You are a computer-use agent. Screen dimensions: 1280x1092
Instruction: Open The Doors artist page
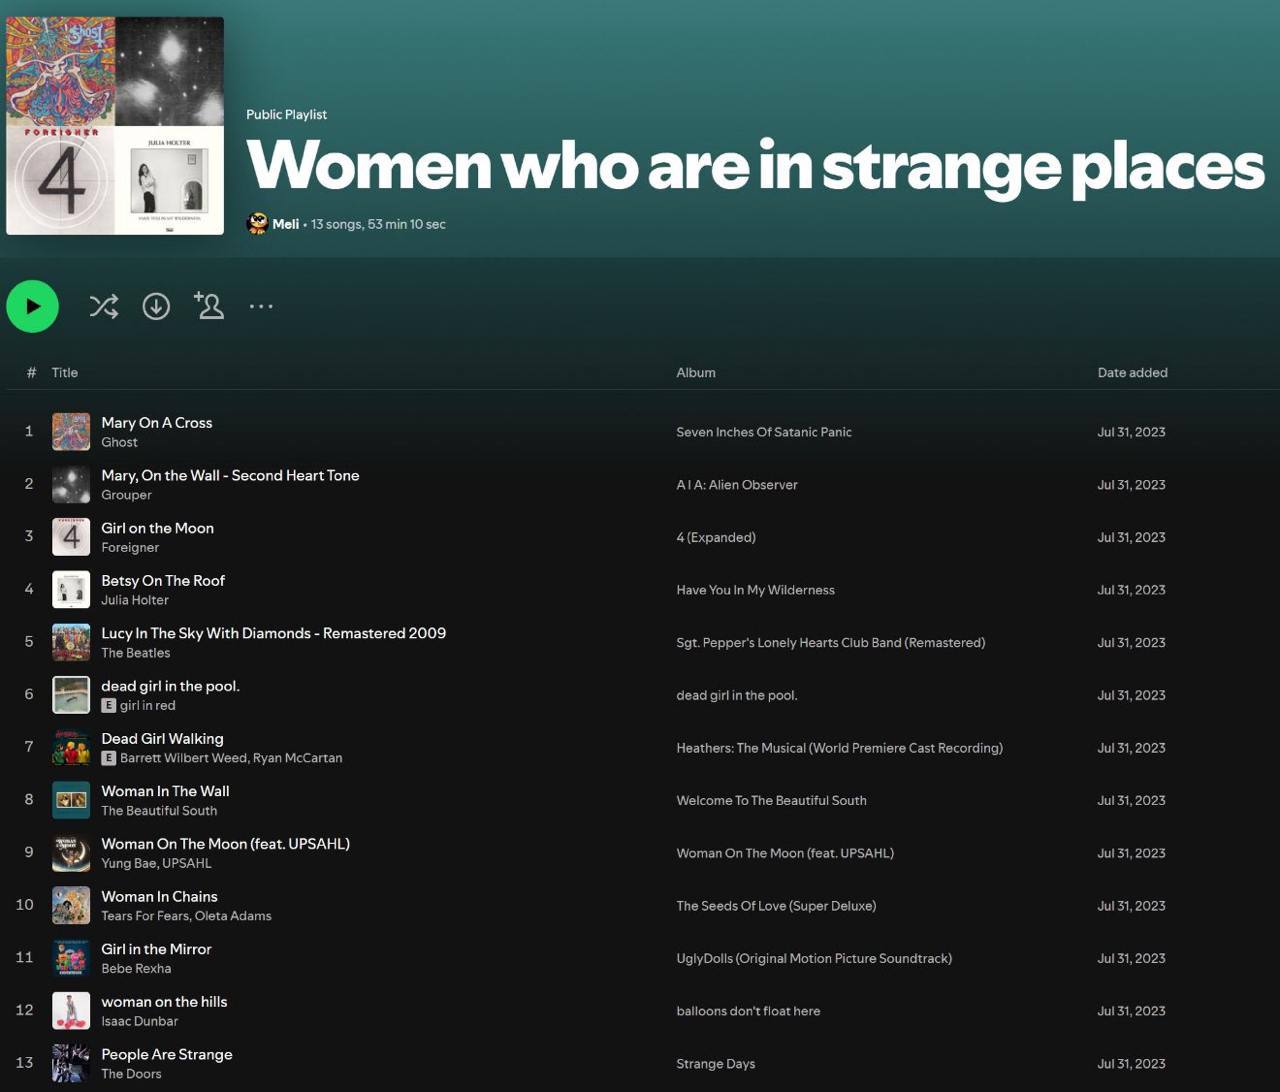click(131, 1074)
